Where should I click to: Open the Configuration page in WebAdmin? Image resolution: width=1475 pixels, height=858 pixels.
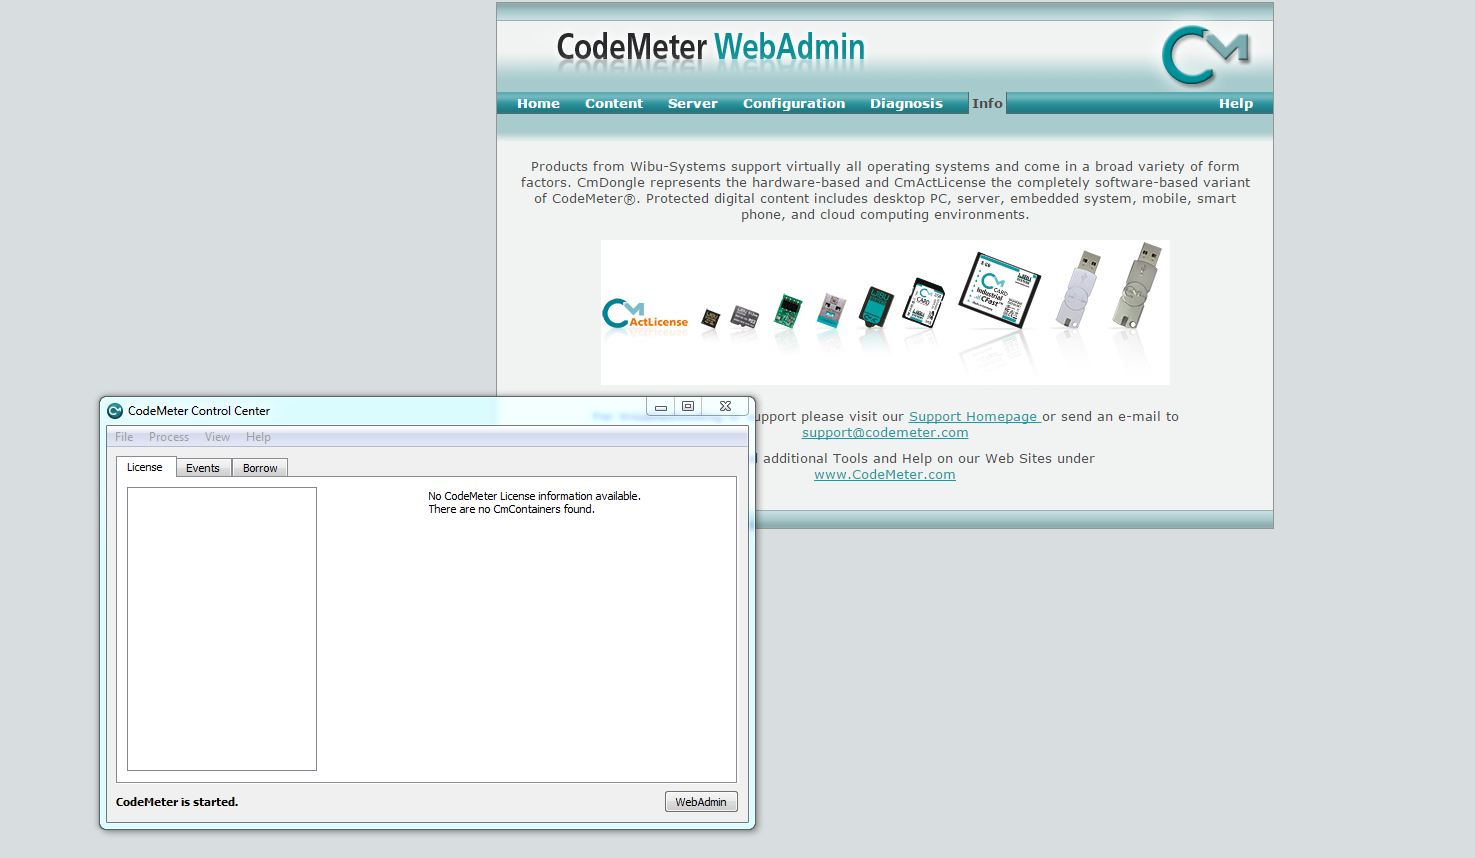[x=794, y=104]
